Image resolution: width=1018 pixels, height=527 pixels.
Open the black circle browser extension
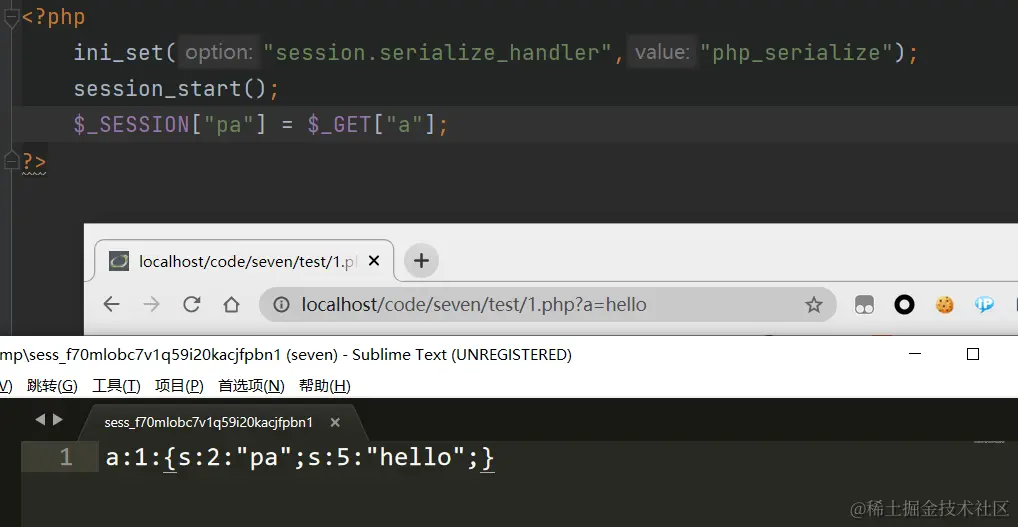tap(904, 304)
